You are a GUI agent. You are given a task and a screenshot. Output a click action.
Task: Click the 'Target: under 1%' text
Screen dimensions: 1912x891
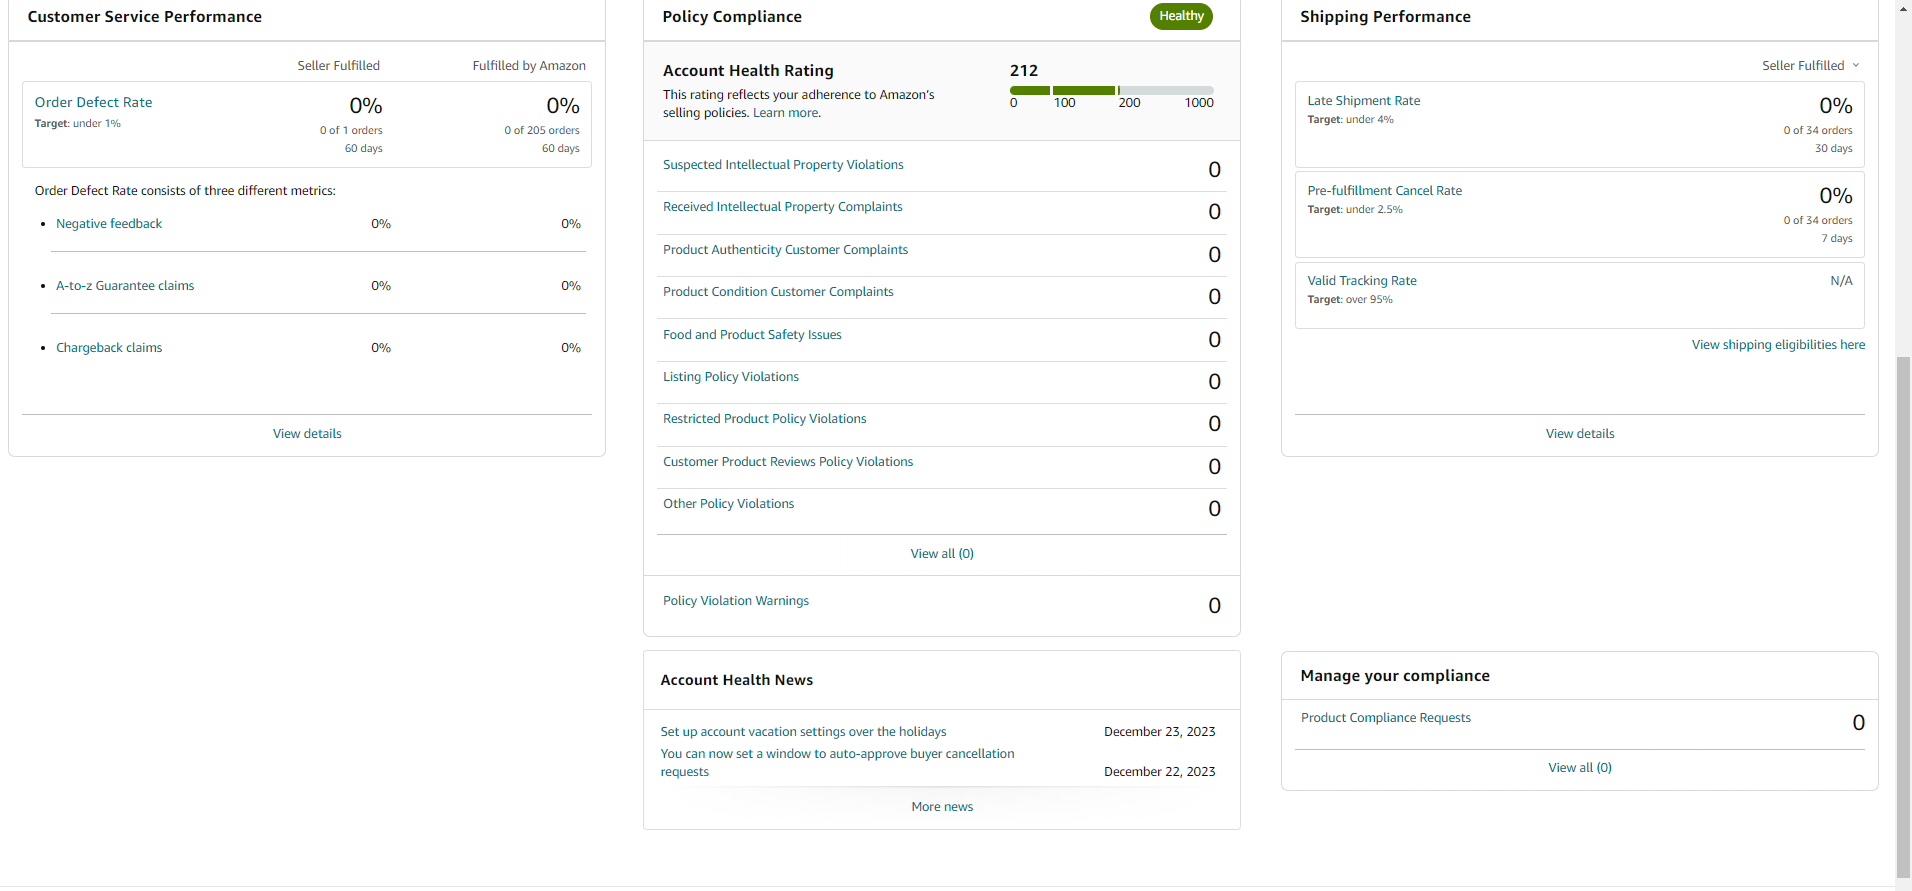point(78,124)
